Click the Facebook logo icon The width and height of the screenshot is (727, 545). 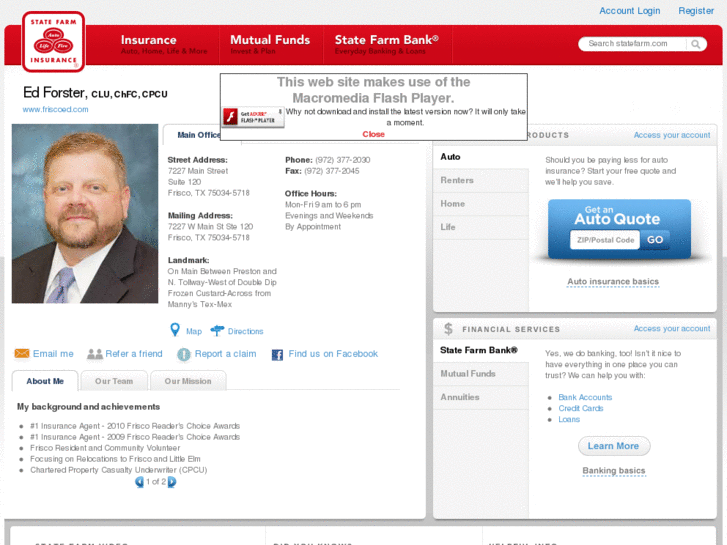click(x=277, y=355)
